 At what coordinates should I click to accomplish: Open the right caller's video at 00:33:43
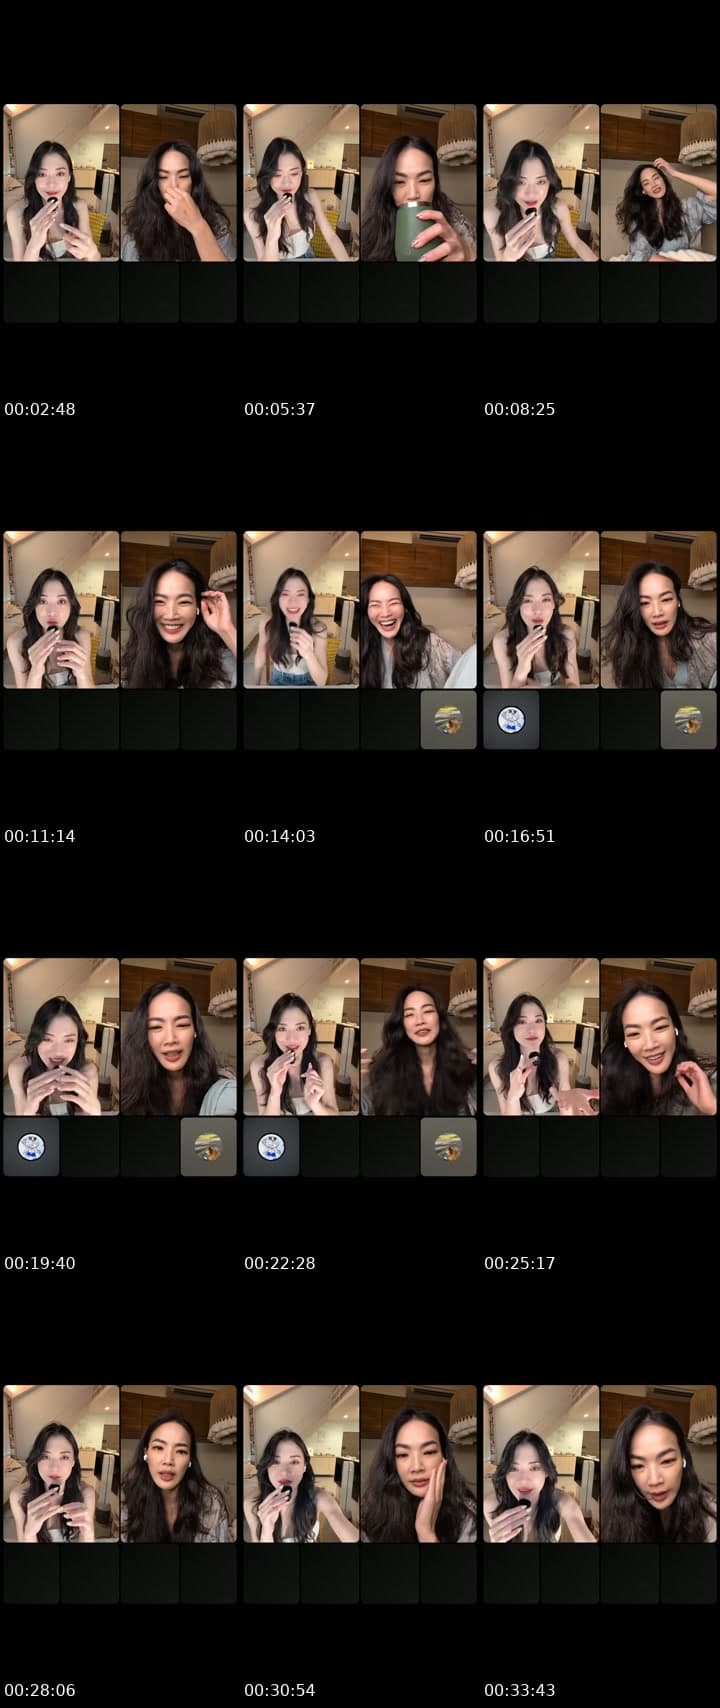[x=659, y=1464]
